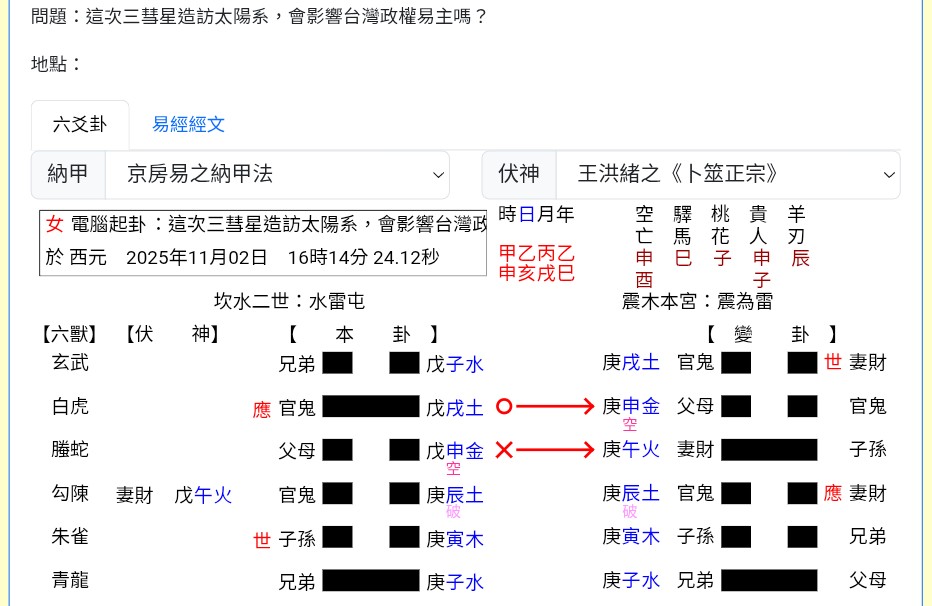Toggle the 女 gender label
Viewport: 932px width, 606px height.
[54, 225]
